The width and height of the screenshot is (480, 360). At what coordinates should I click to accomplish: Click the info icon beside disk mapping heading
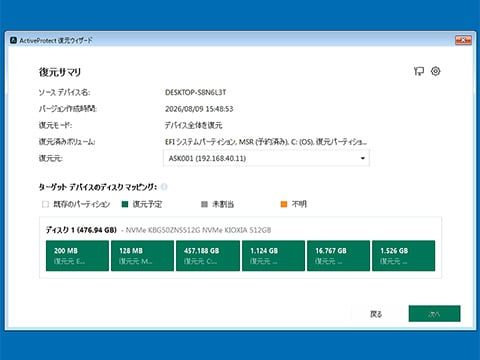[x=164, y=187]
